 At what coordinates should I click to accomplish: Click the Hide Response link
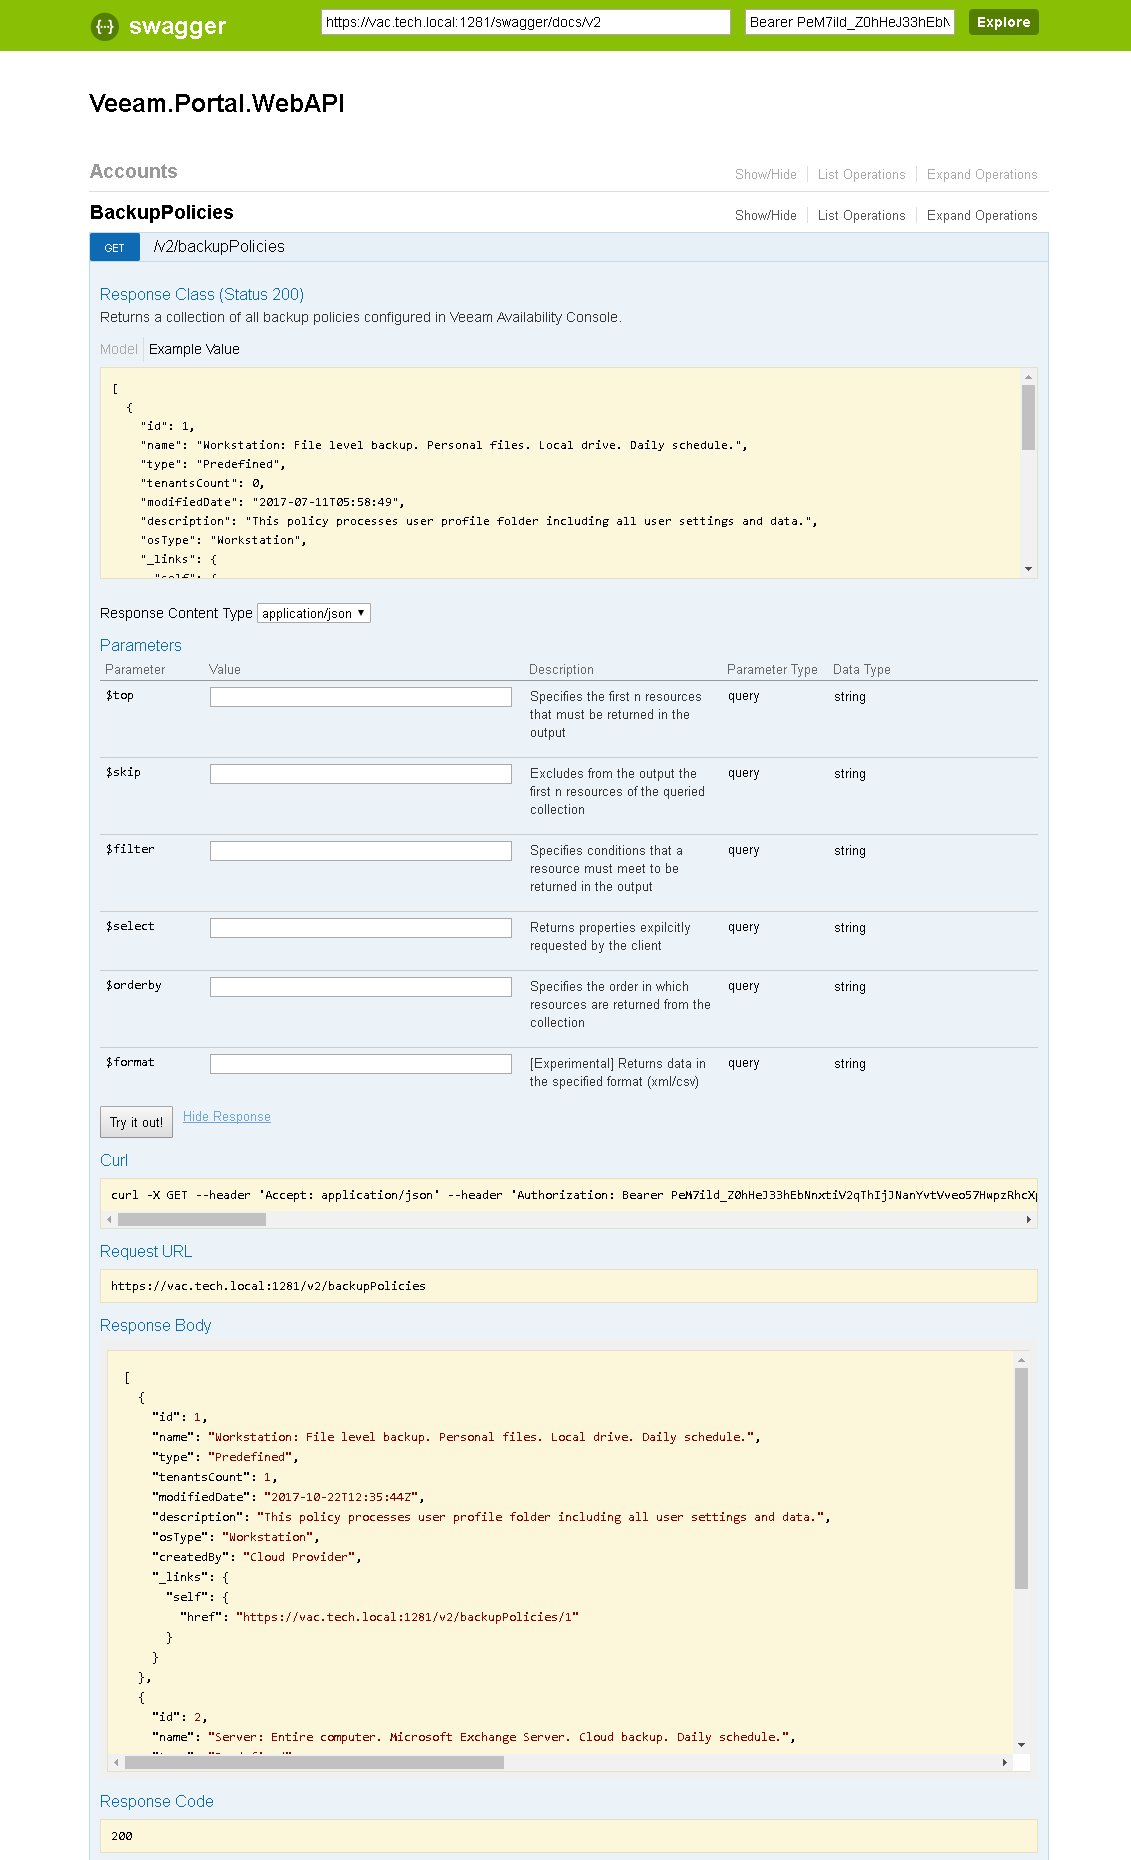click(x=227, y=1117)
